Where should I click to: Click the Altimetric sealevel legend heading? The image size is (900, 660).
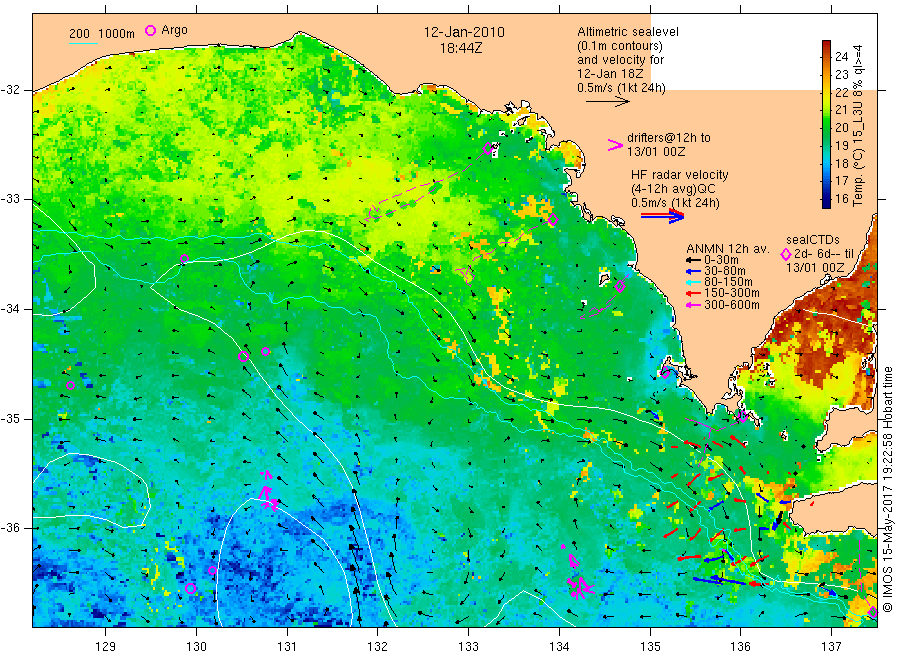pyautogui.click(x=628, y=32)
